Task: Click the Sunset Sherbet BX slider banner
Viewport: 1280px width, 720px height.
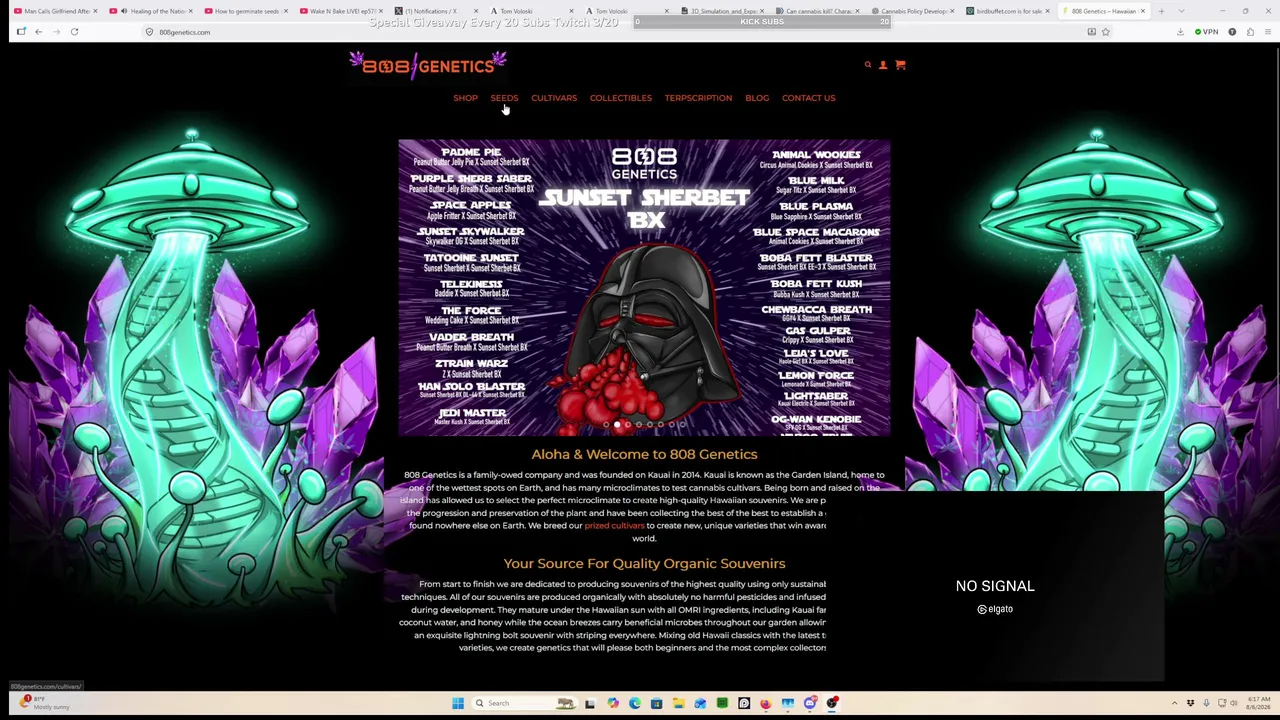Action: pyautogui.click(x=644, y=287)
